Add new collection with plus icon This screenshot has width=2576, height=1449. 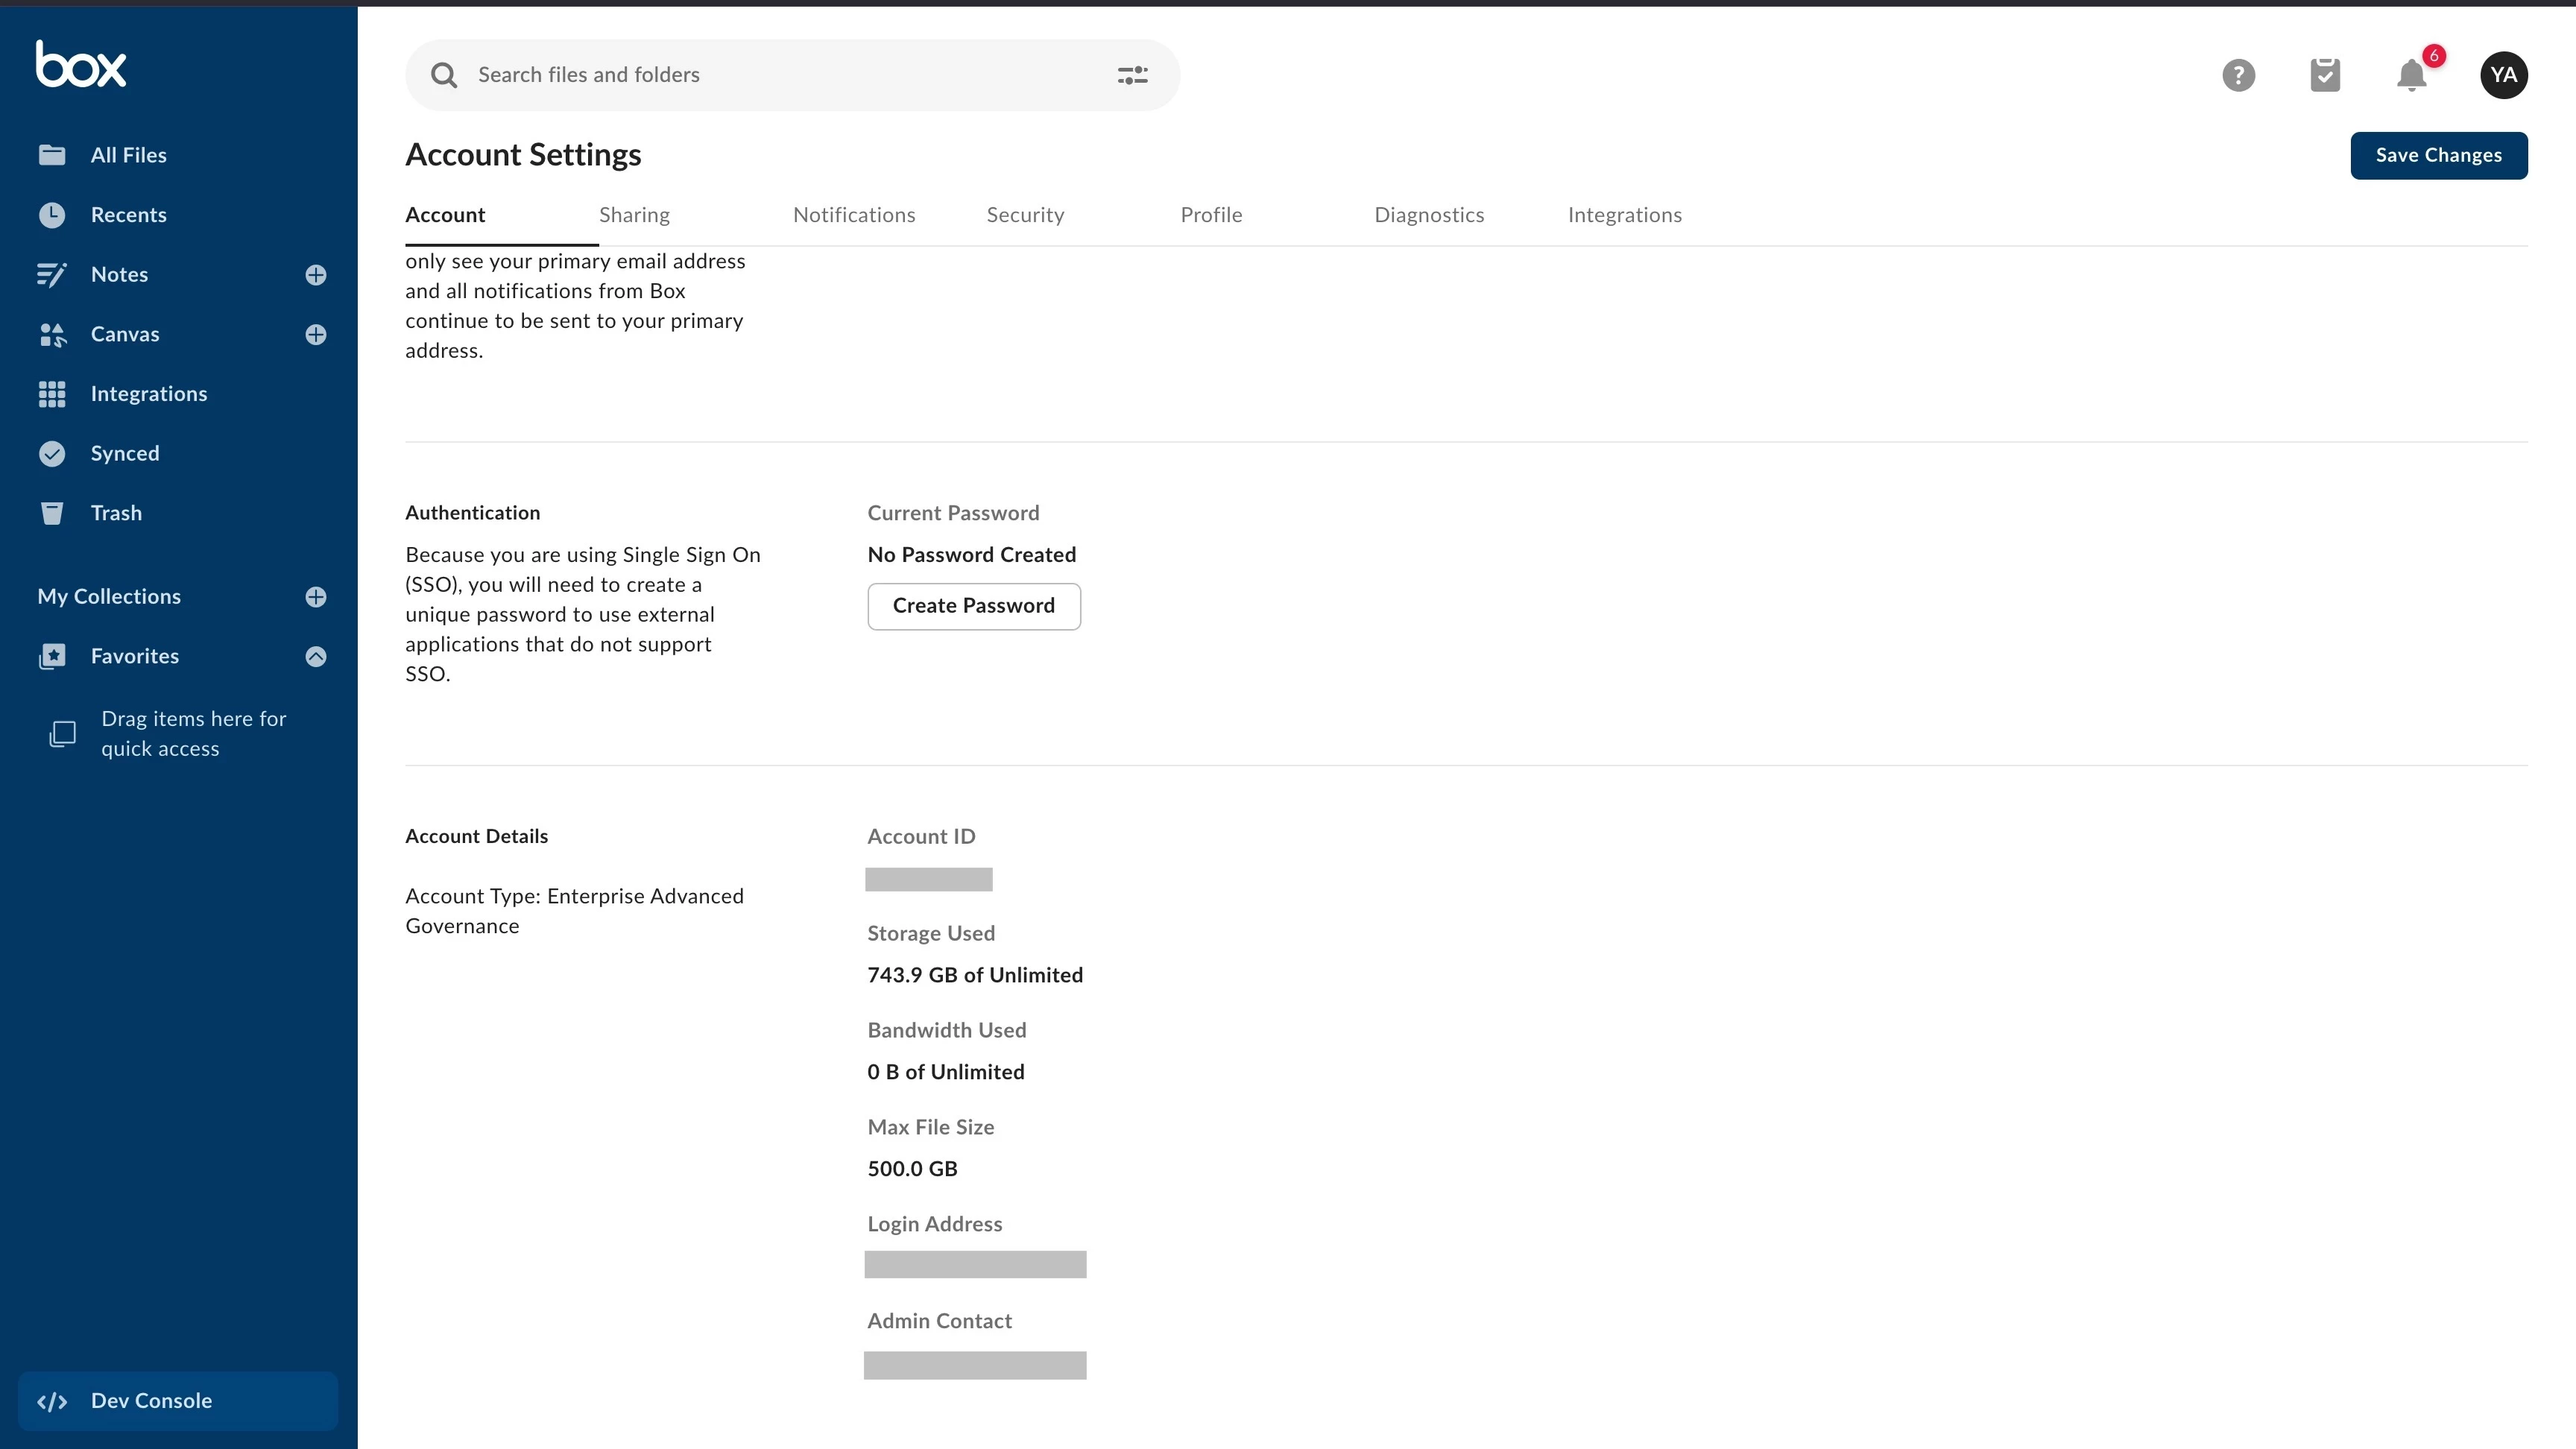[316, 597]
